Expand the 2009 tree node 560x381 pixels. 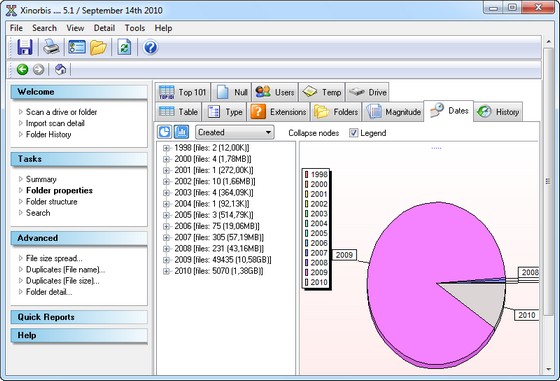[166, 260]
